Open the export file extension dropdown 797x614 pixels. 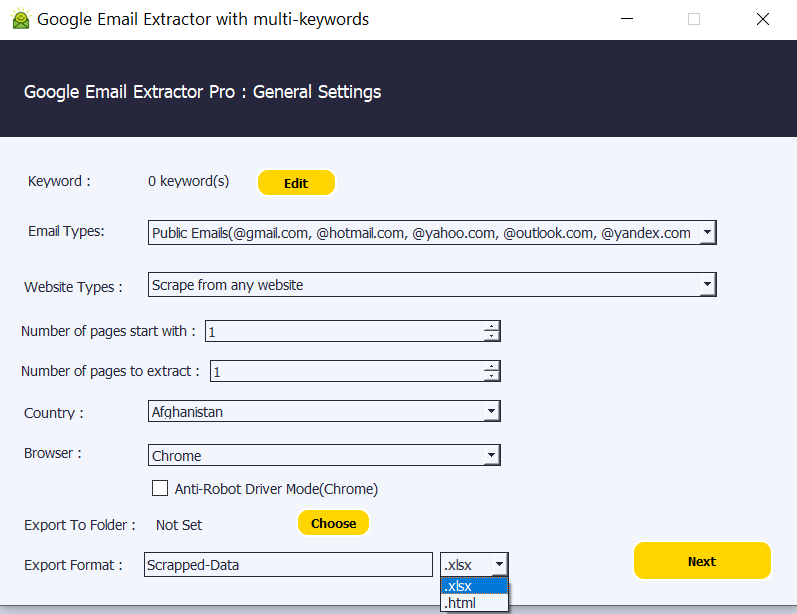[x=498, y=565]
